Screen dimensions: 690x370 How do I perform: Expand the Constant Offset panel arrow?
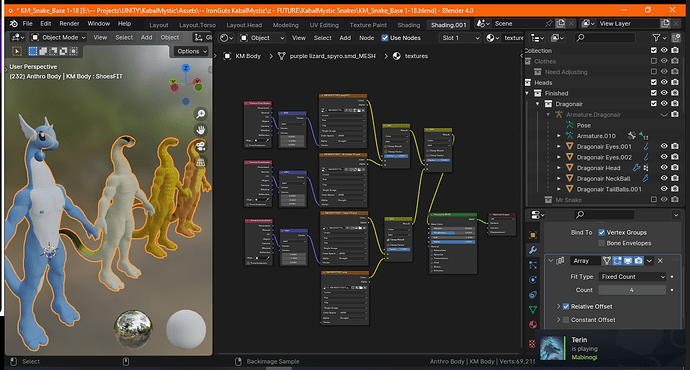[x=558, y=320]
